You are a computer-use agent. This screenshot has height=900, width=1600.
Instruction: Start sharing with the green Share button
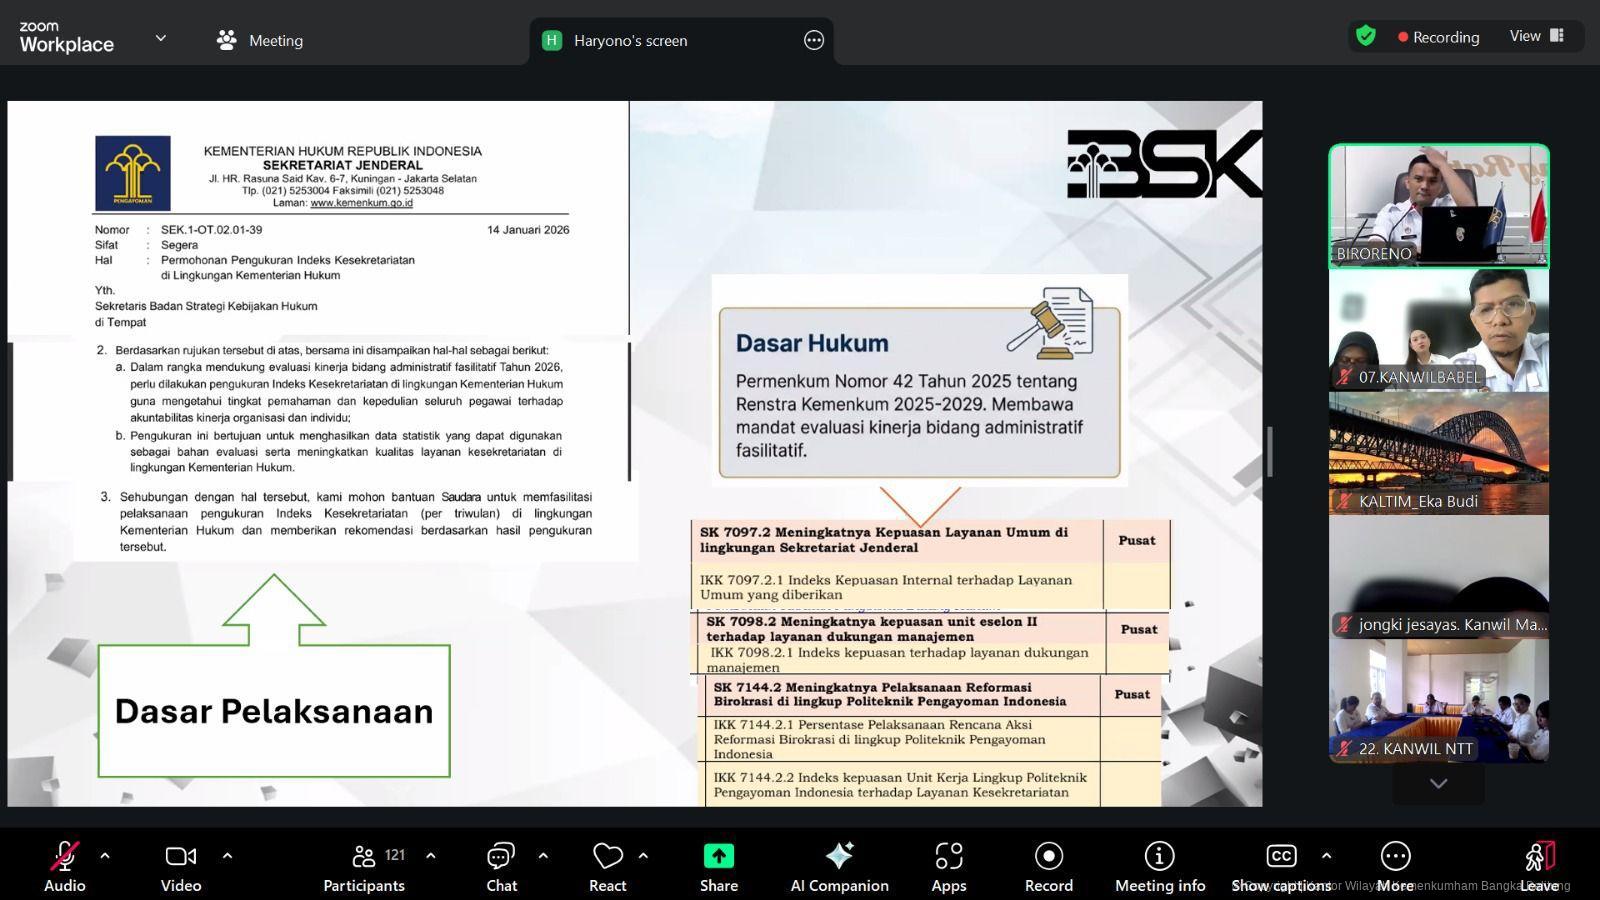click(718, 866)
